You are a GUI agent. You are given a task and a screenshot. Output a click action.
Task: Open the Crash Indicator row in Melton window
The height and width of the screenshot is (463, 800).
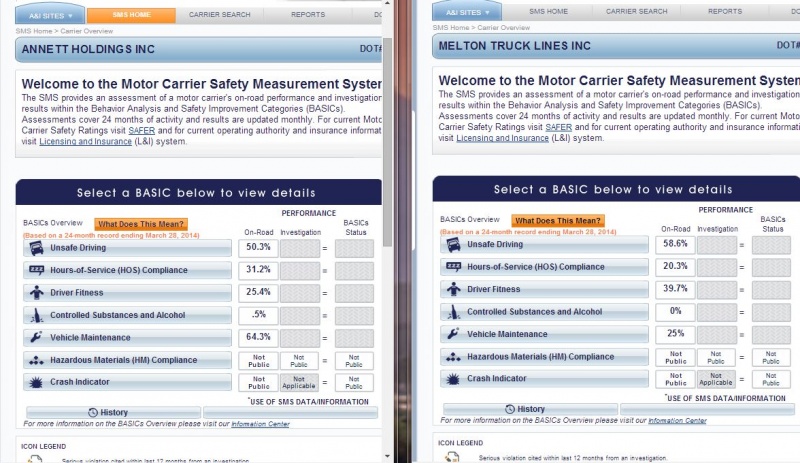point(544,379)
